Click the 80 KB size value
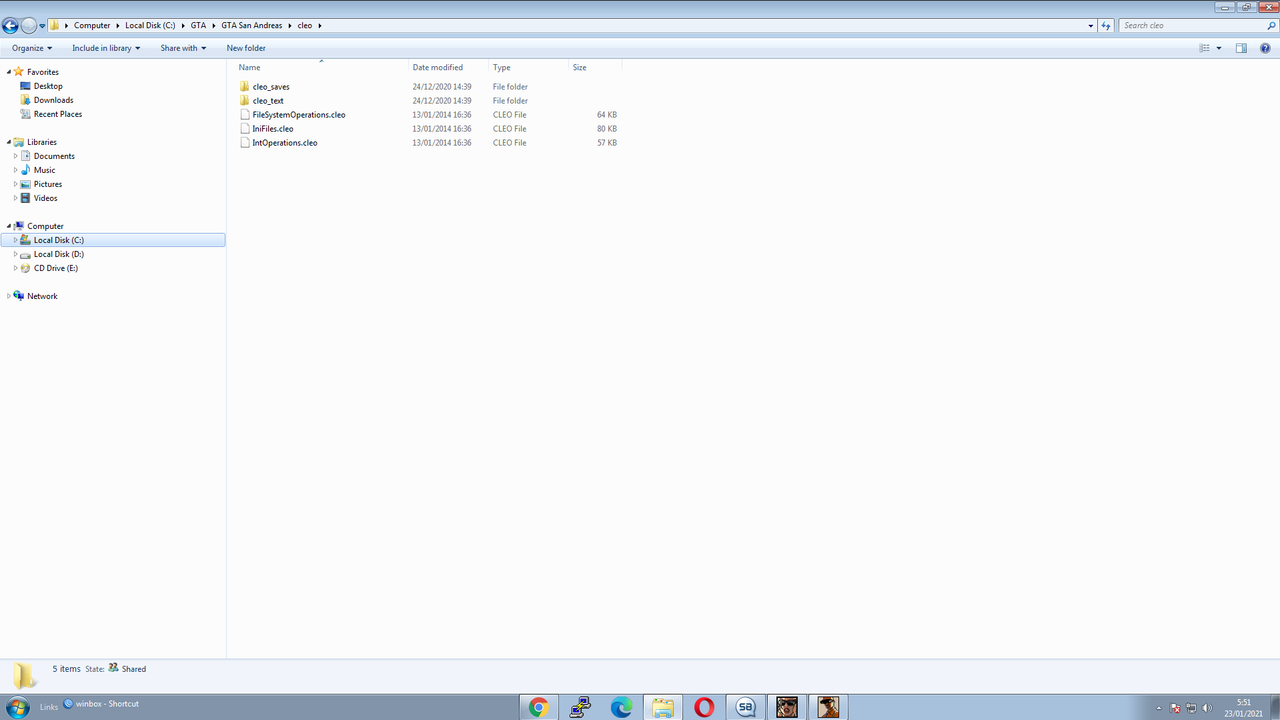Screen dimensions: 1280x720 coord(606,129)
